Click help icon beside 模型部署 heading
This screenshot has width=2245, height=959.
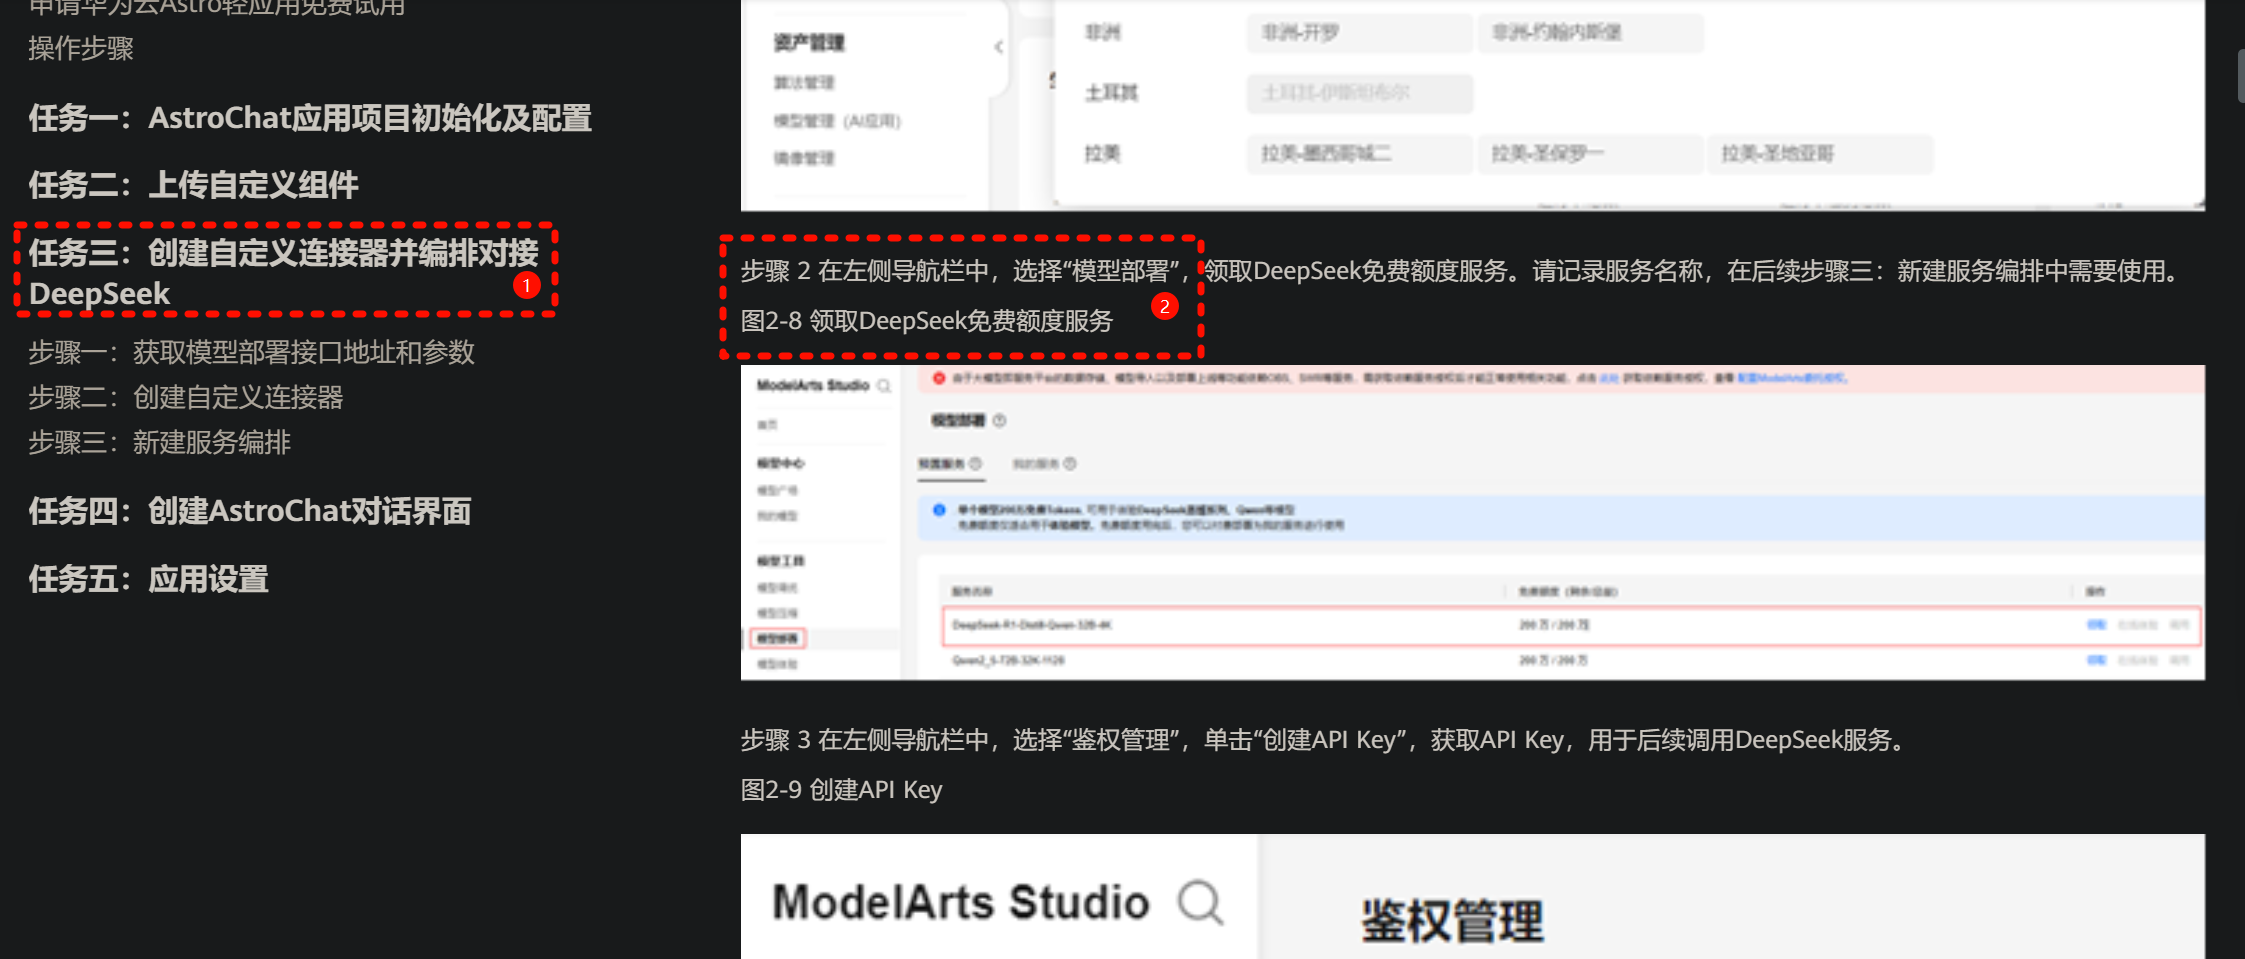999,421
